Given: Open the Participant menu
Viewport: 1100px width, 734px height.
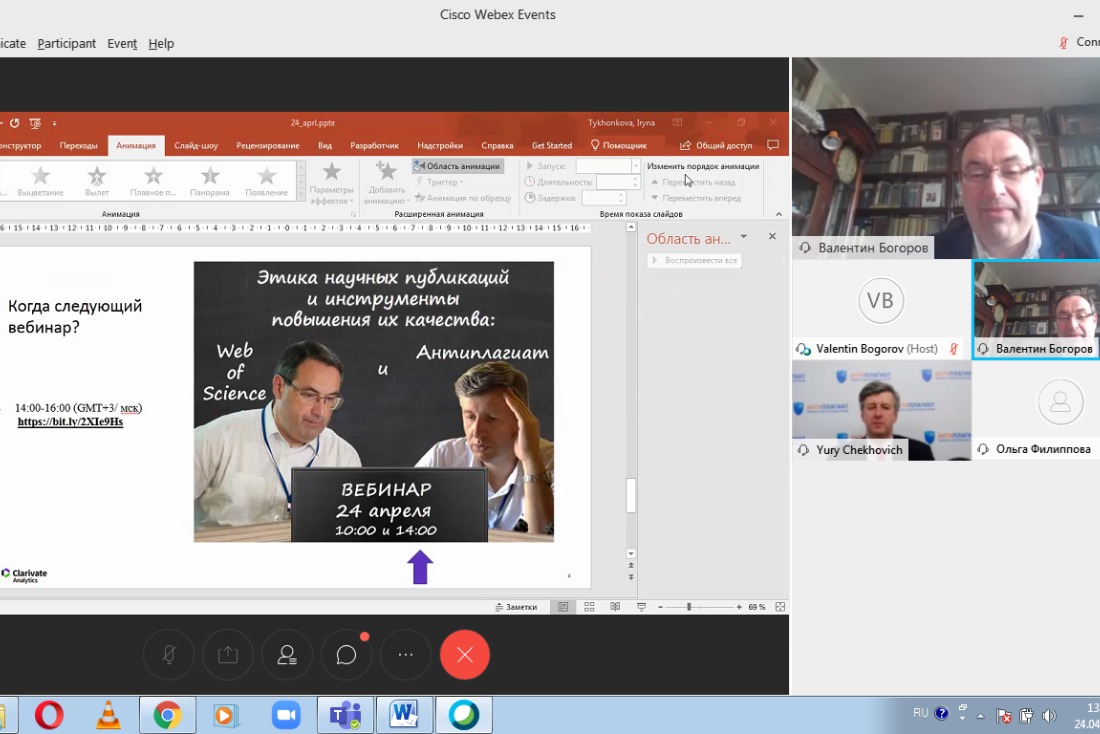Looking at the screenshot, I should (x=66, y=43).
